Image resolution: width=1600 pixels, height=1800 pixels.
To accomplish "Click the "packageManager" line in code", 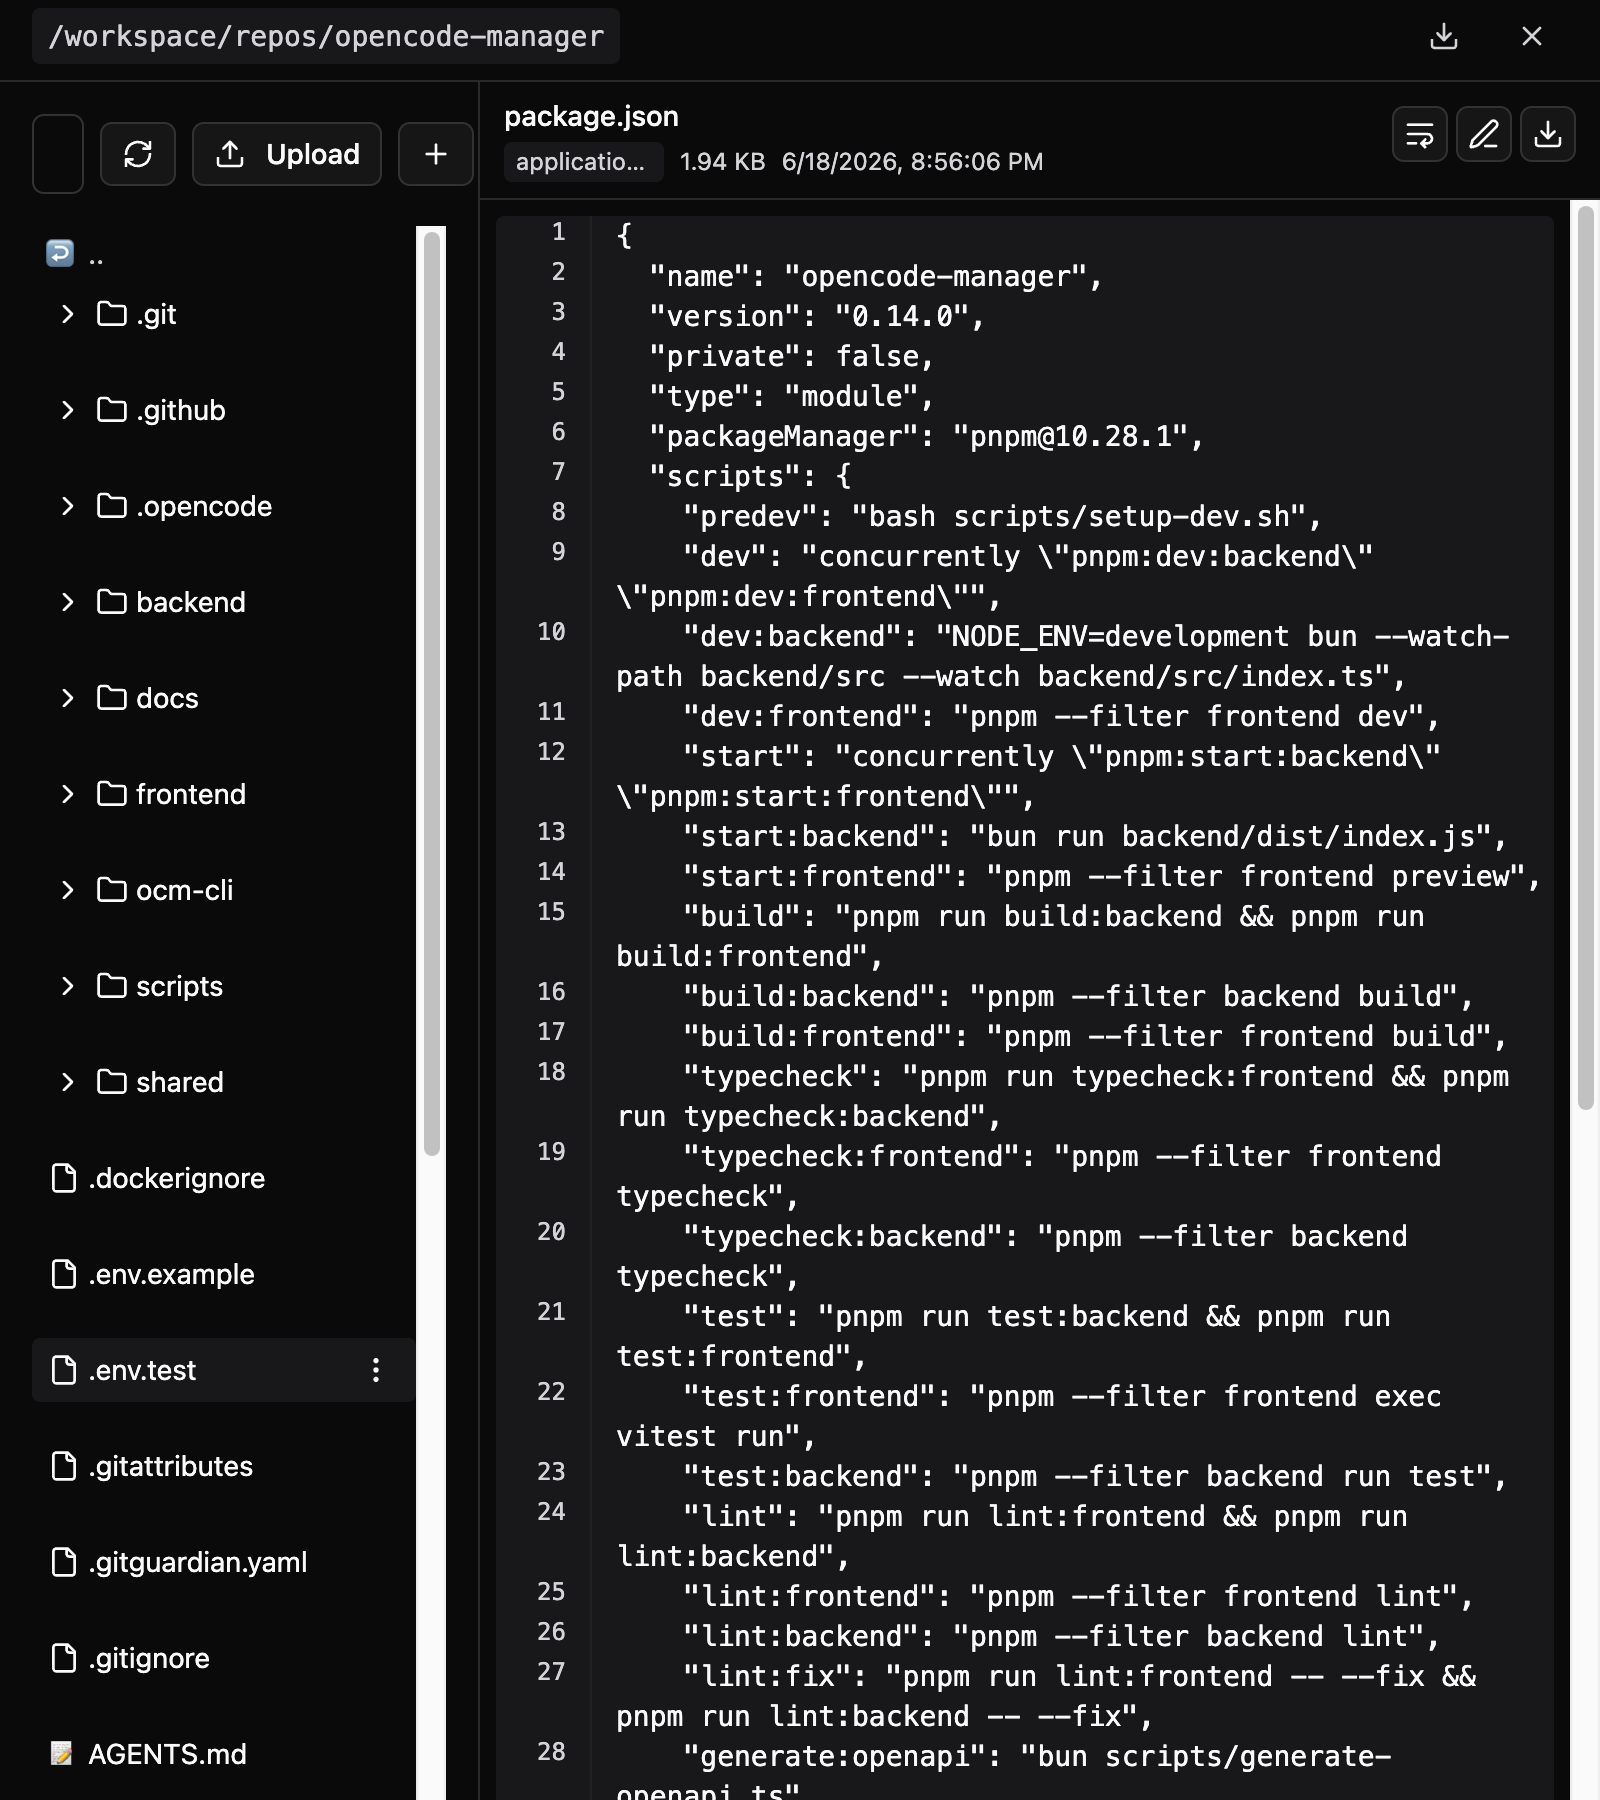I will click(926, 436).
